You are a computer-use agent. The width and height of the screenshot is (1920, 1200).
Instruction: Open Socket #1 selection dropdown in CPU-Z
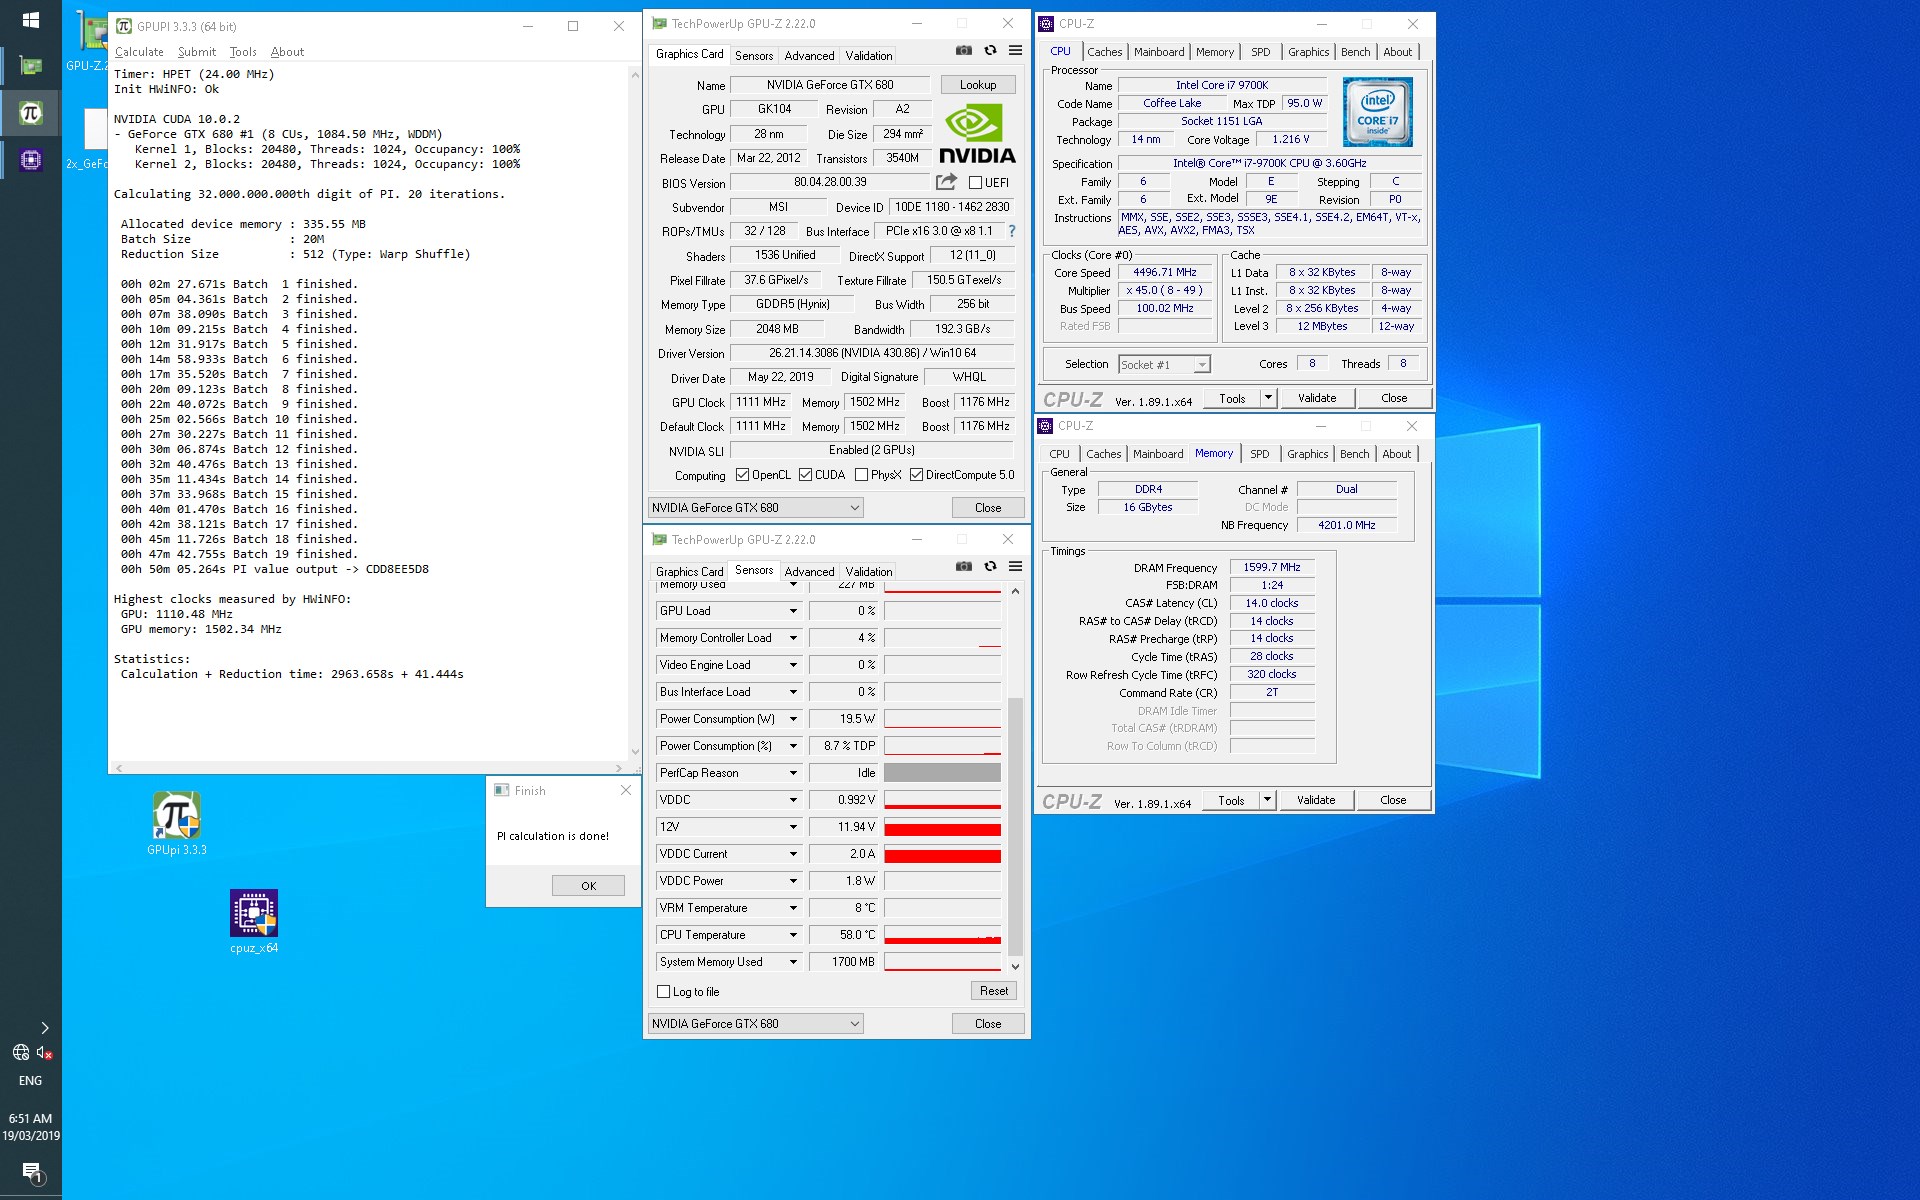[x=1165, y=365]
